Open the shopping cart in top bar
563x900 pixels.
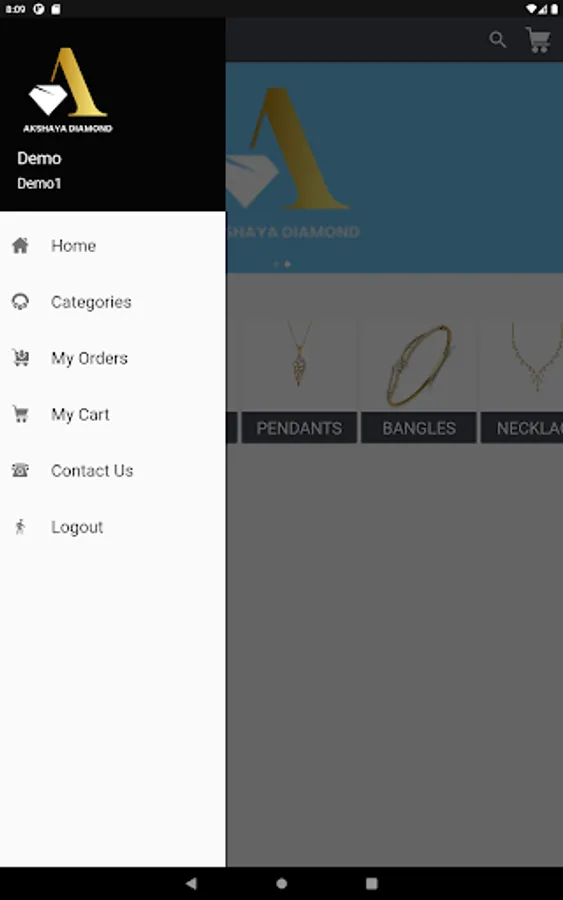point(538,40)
